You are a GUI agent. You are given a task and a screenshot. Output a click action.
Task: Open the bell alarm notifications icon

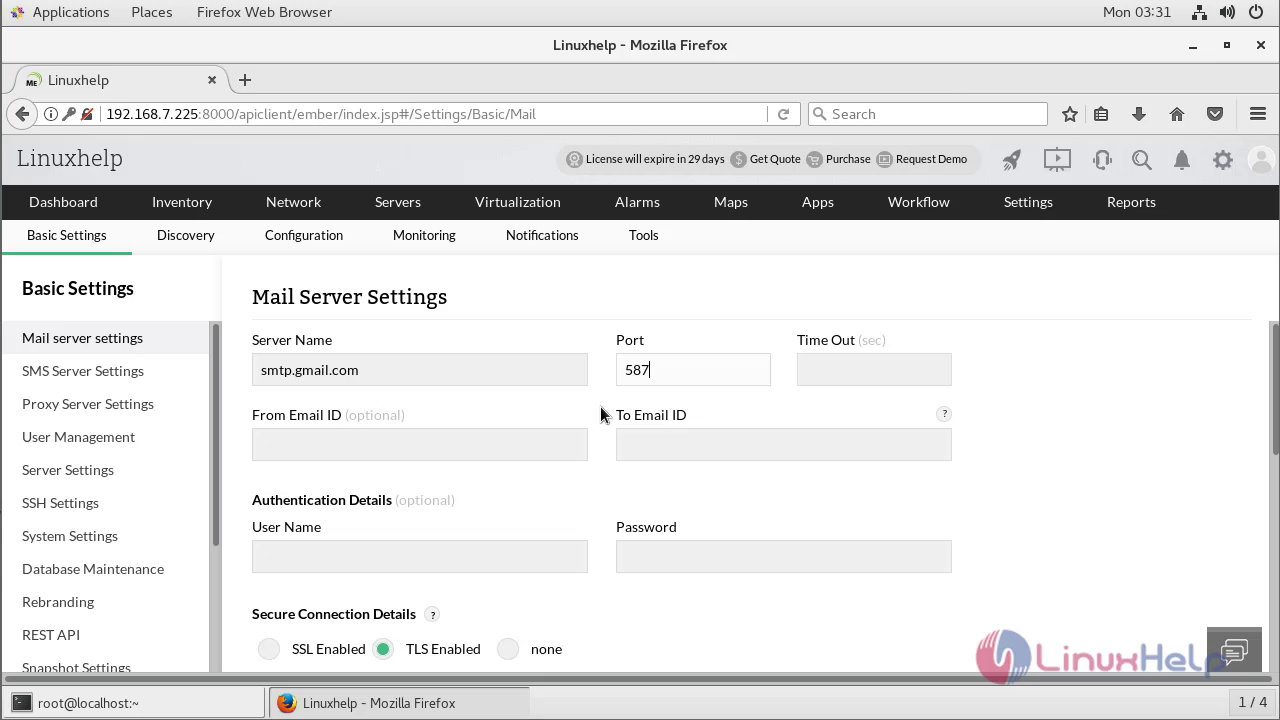click(1182, 159)
